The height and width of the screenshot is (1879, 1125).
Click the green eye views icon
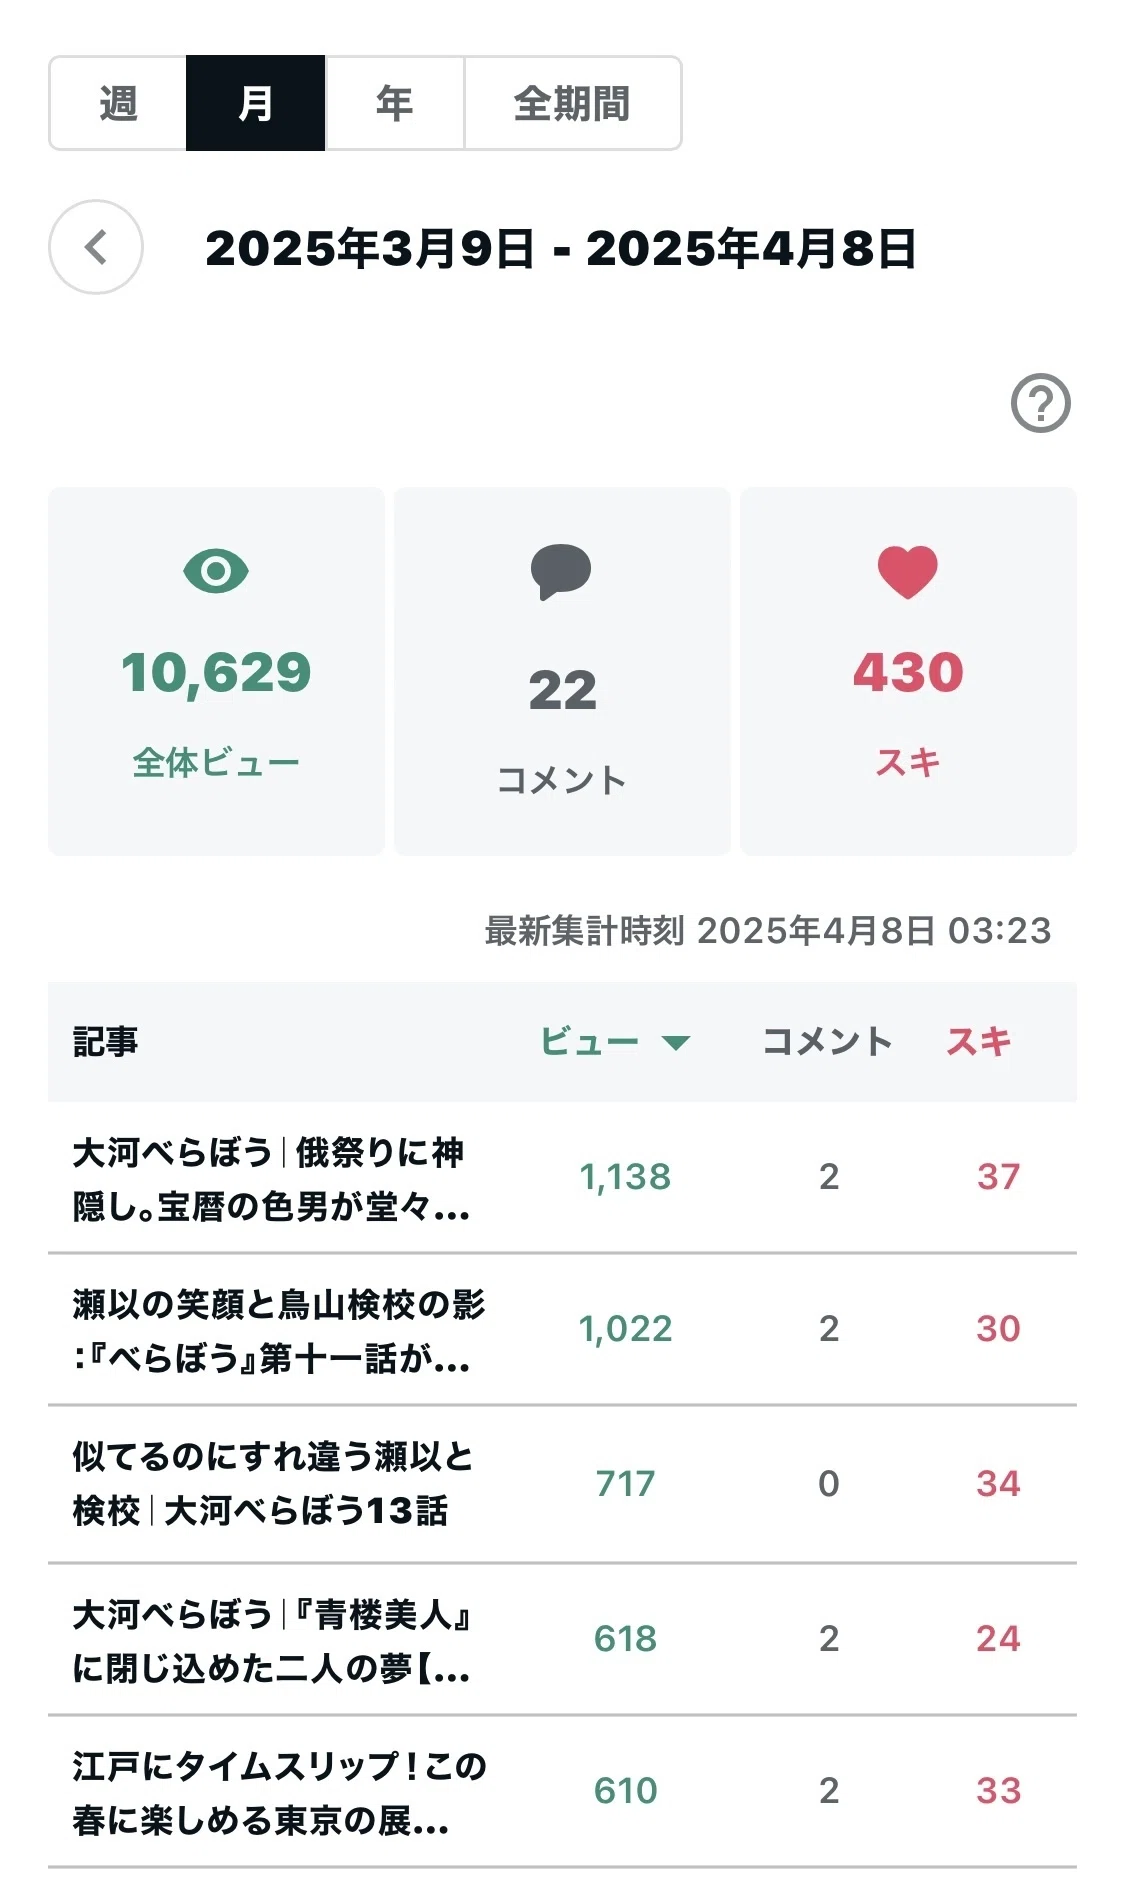[216, 571]
